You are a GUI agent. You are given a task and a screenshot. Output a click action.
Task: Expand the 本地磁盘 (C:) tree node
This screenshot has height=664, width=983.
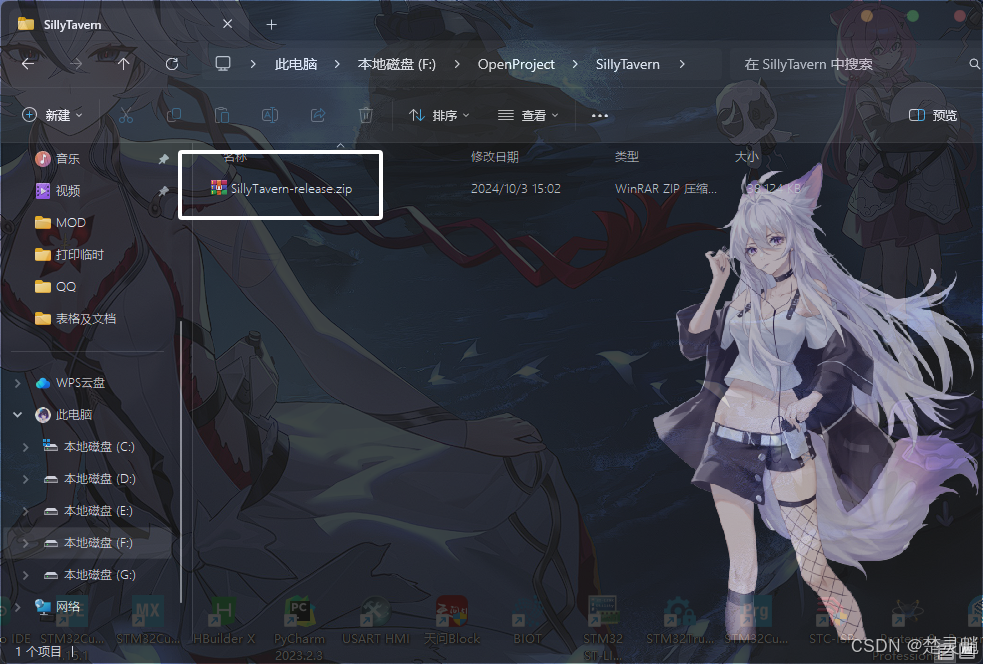pyautogui.click(x=25, y=446)
